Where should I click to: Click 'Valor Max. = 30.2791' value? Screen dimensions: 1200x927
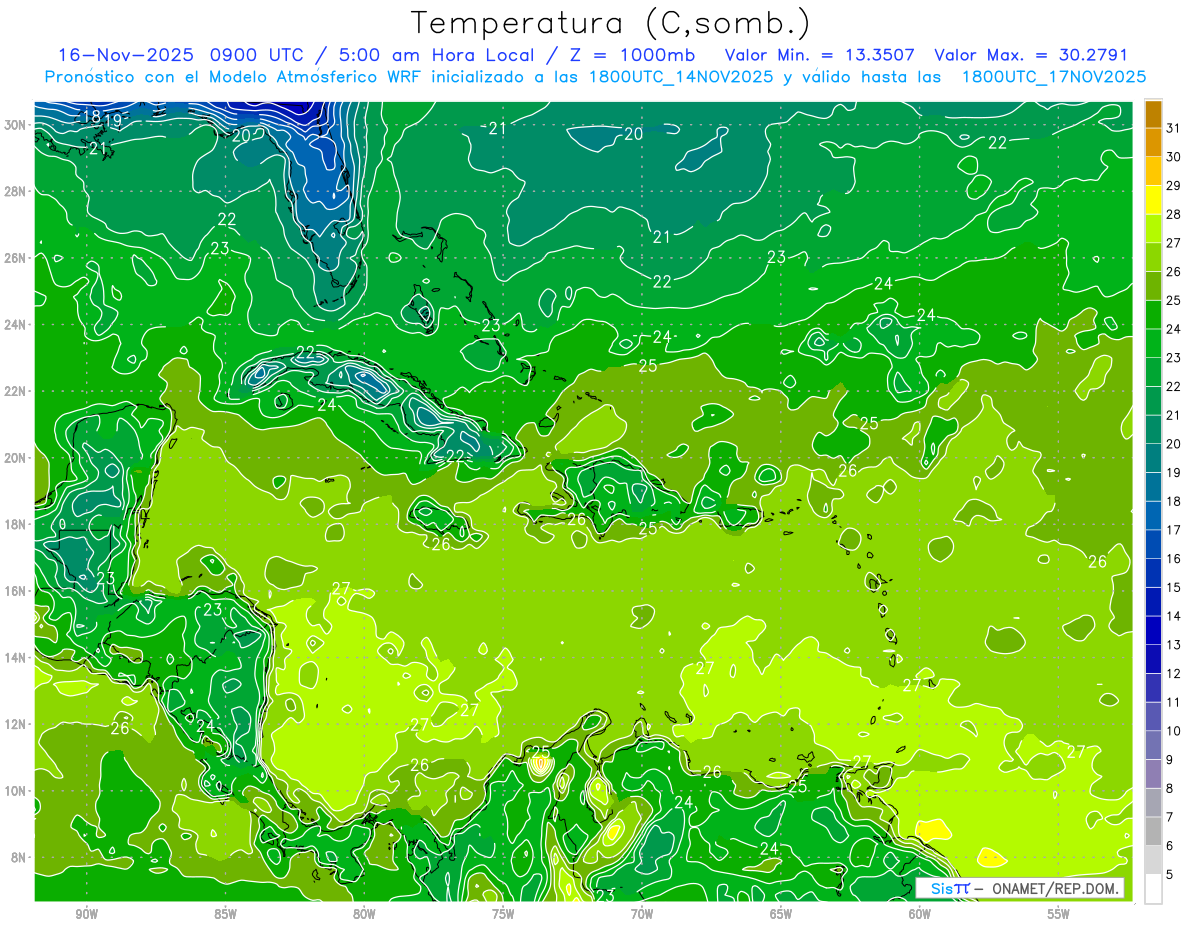tap(1031, 55)
